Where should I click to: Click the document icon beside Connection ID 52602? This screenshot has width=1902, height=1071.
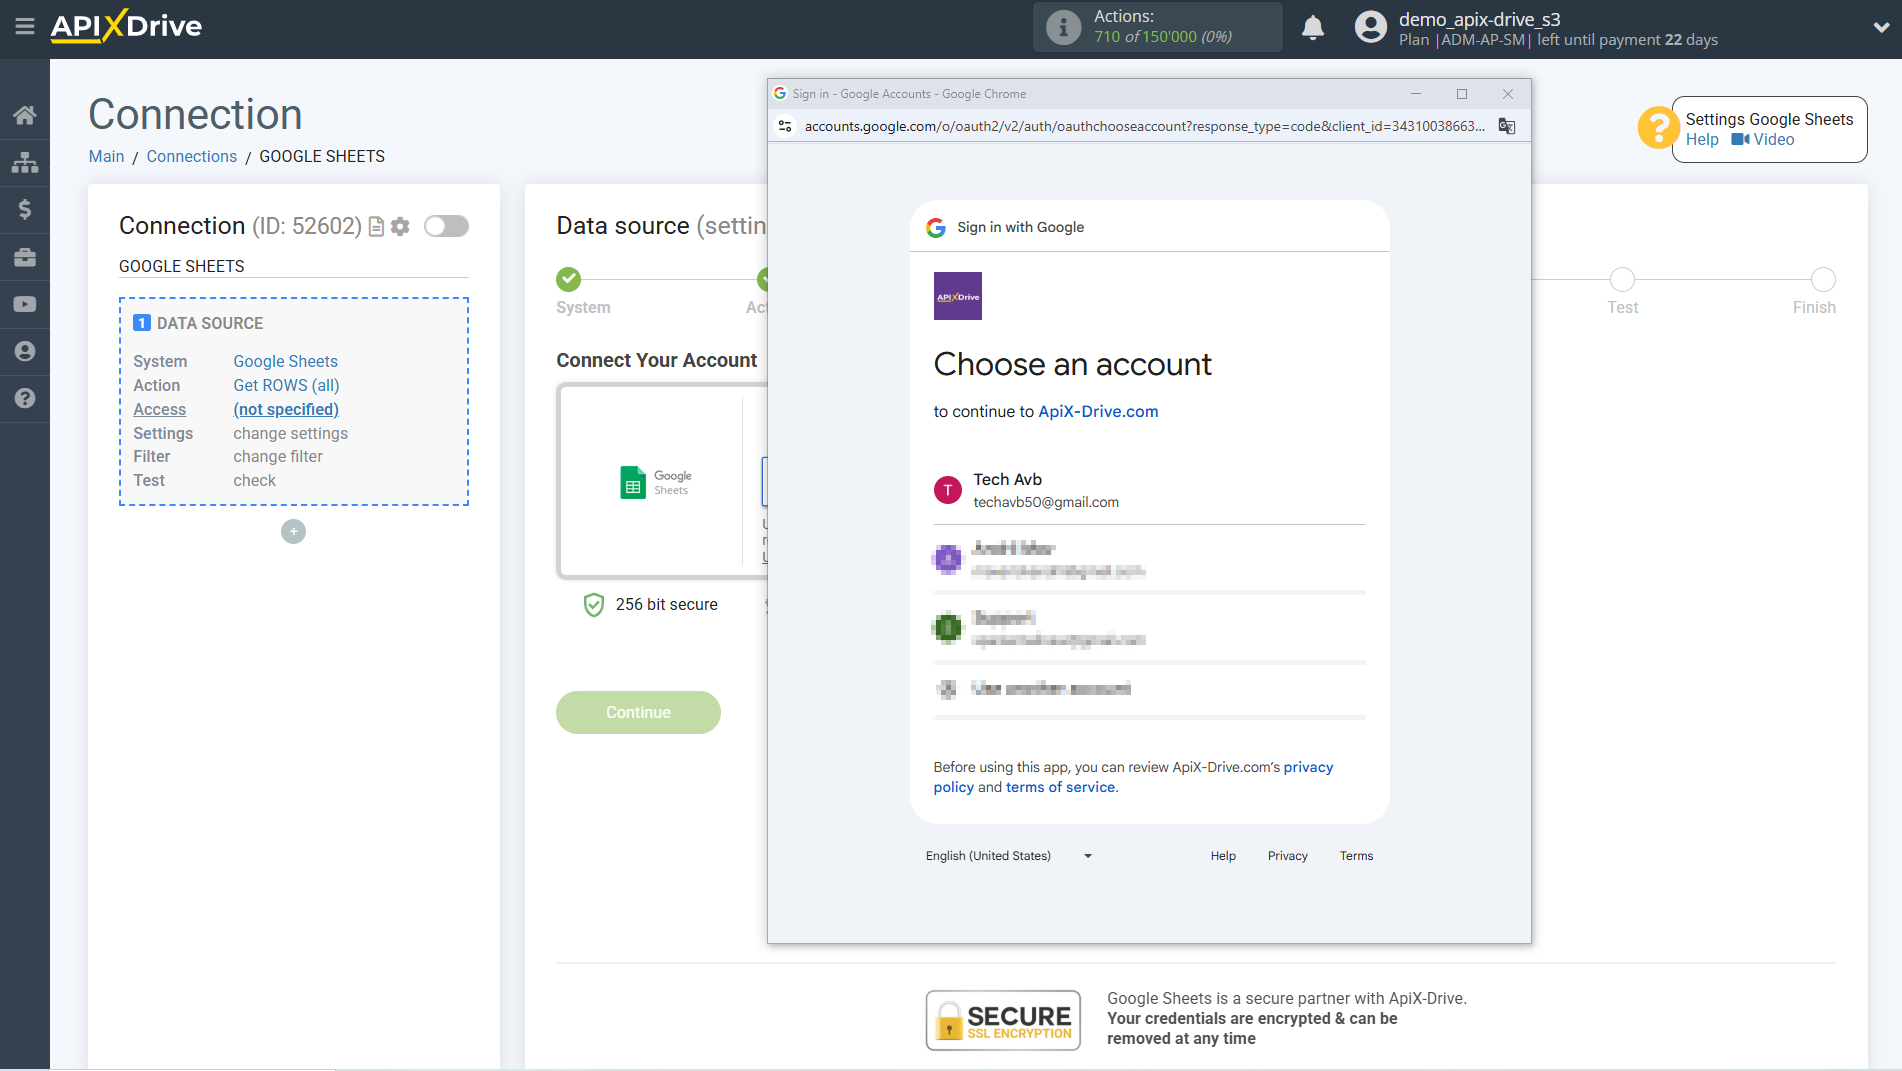(375, 226)
